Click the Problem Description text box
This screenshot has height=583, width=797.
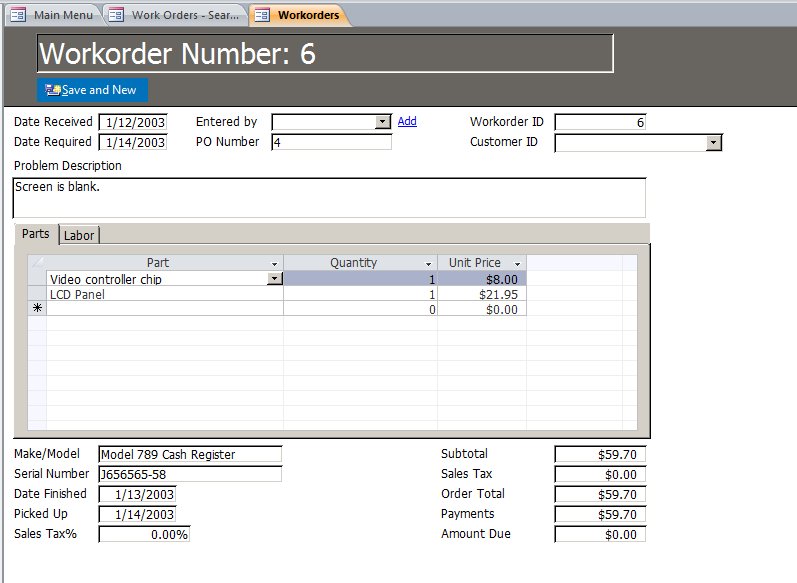[329, 198]
